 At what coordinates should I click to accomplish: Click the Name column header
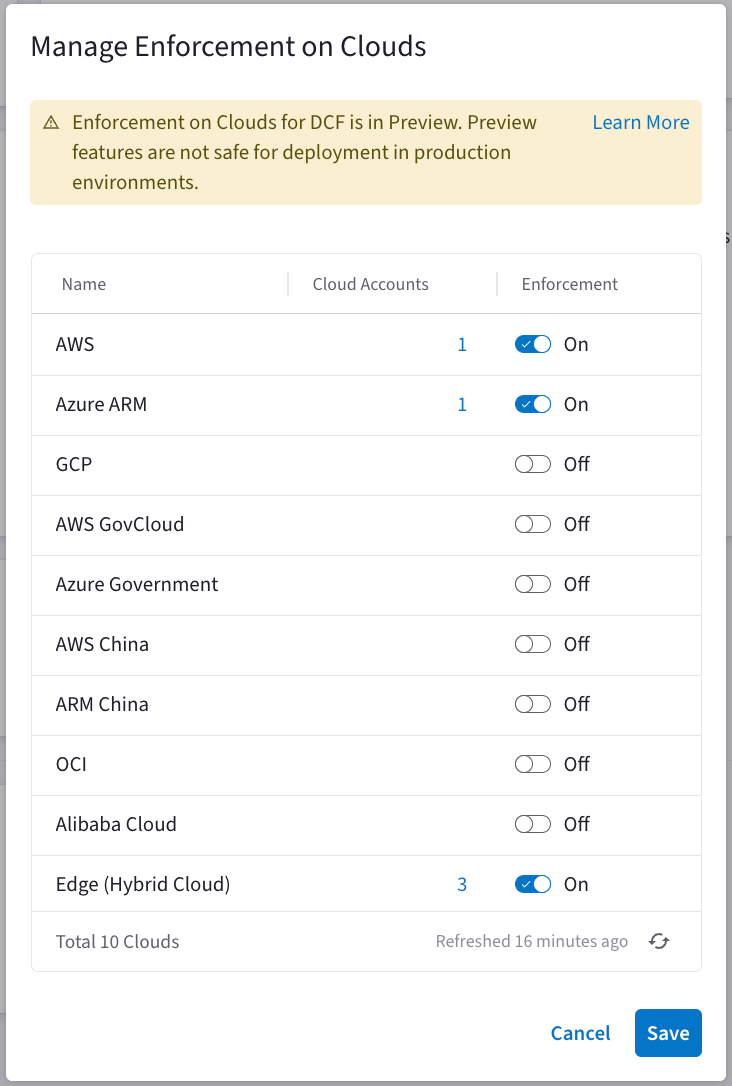[x=84, y=284]
